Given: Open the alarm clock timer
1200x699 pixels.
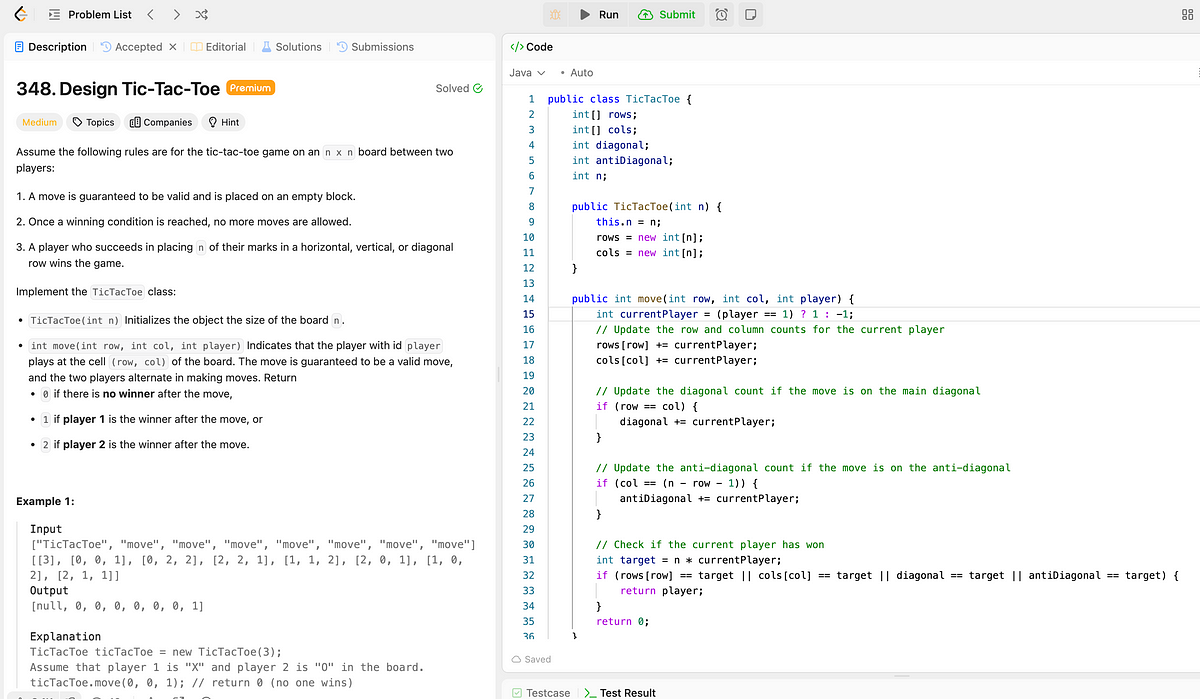Looking at the screenshot, I should tap(722, 14).
